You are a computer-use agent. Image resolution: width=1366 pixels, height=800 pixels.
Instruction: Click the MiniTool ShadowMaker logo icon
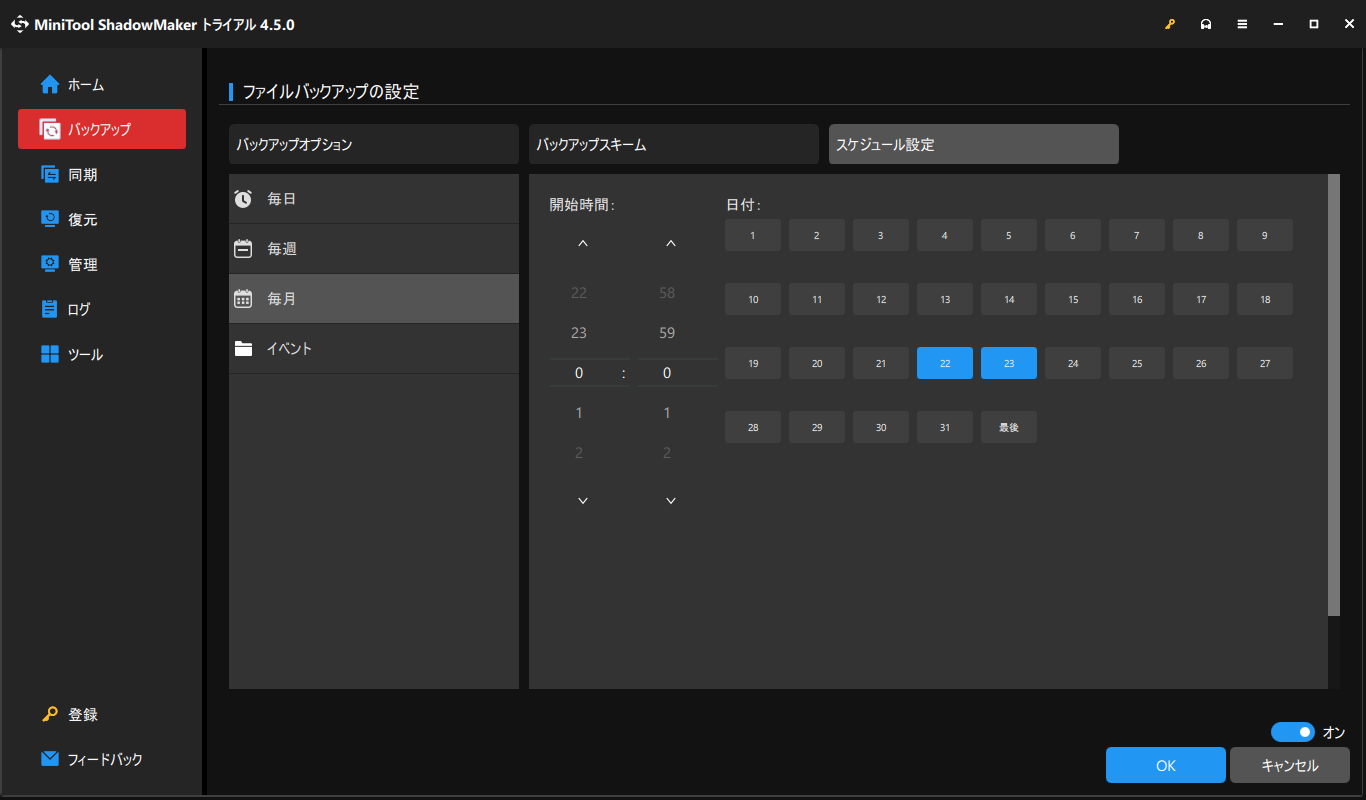pos(19,24)
